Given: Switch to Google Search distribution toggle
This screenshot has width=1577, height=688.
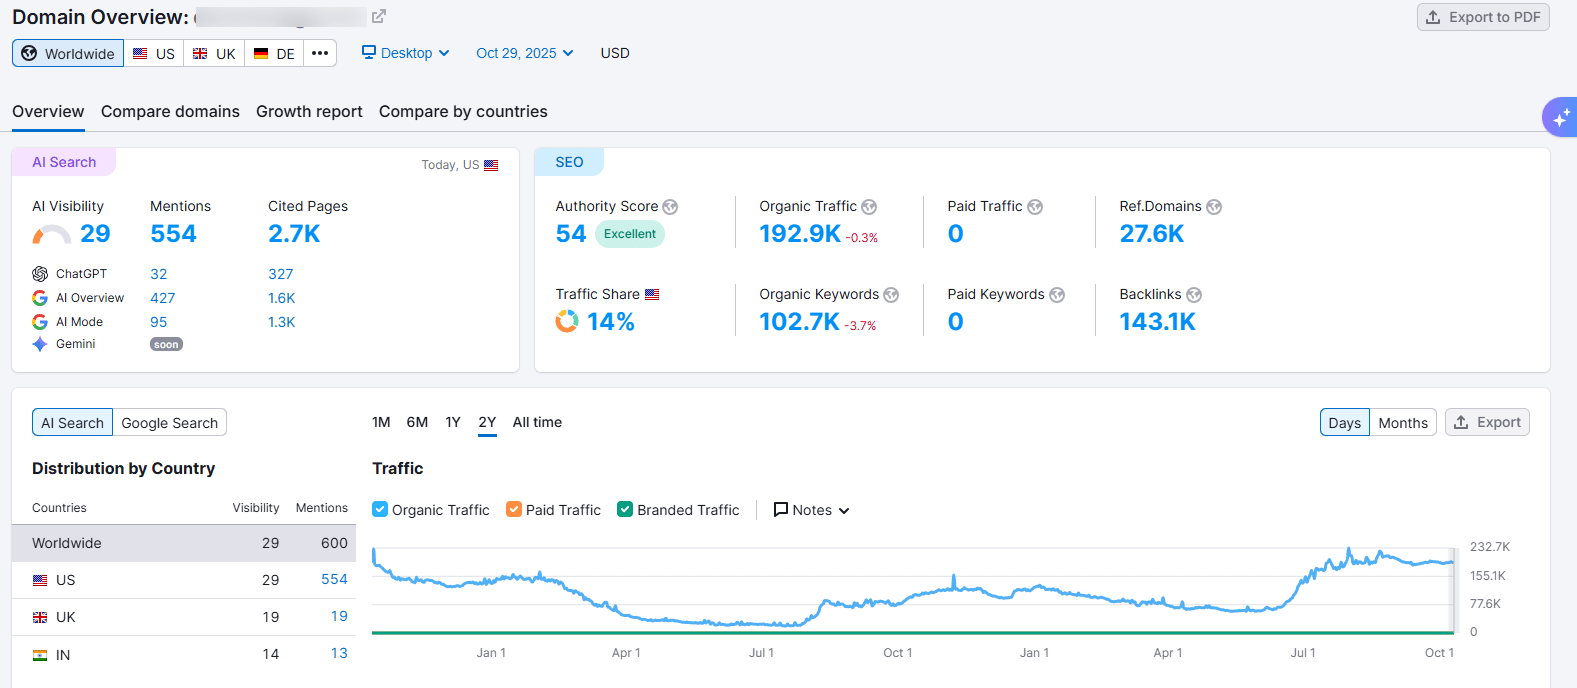Looking at the screenshot, I should click(x=170, y=422).
